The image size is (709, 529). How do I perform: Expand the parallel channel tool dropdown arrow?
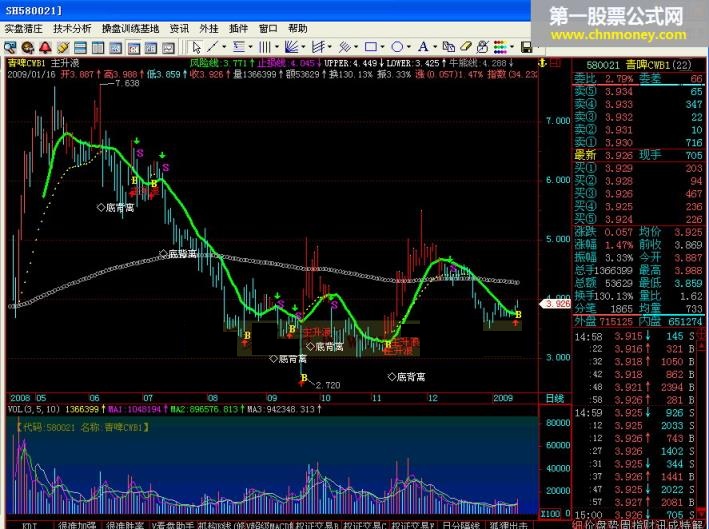[356, 47]
